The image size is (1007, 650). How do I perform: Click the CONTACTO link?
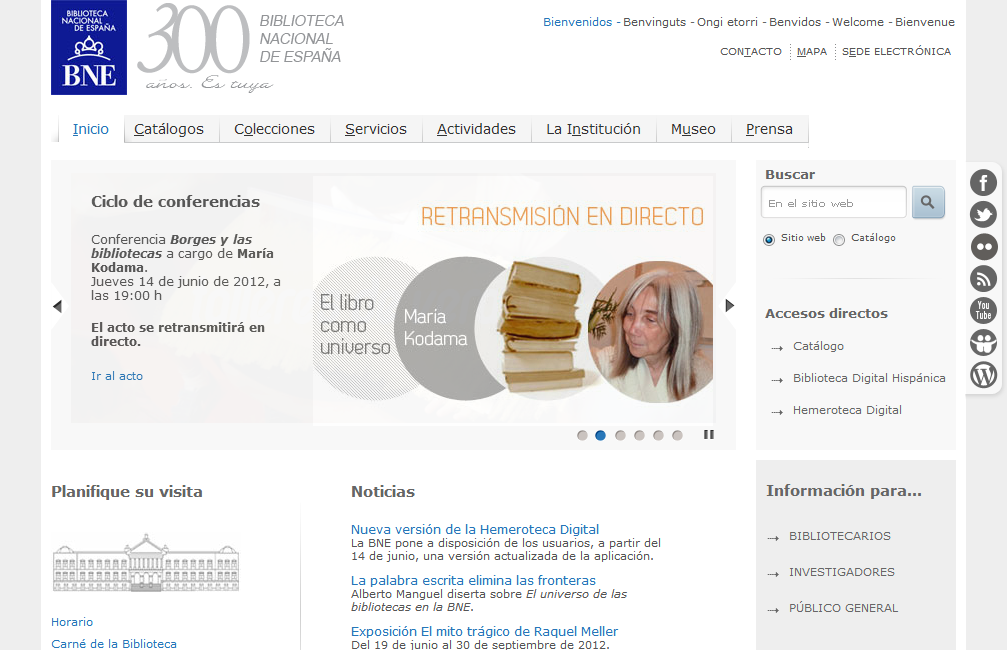click(751, 51)
